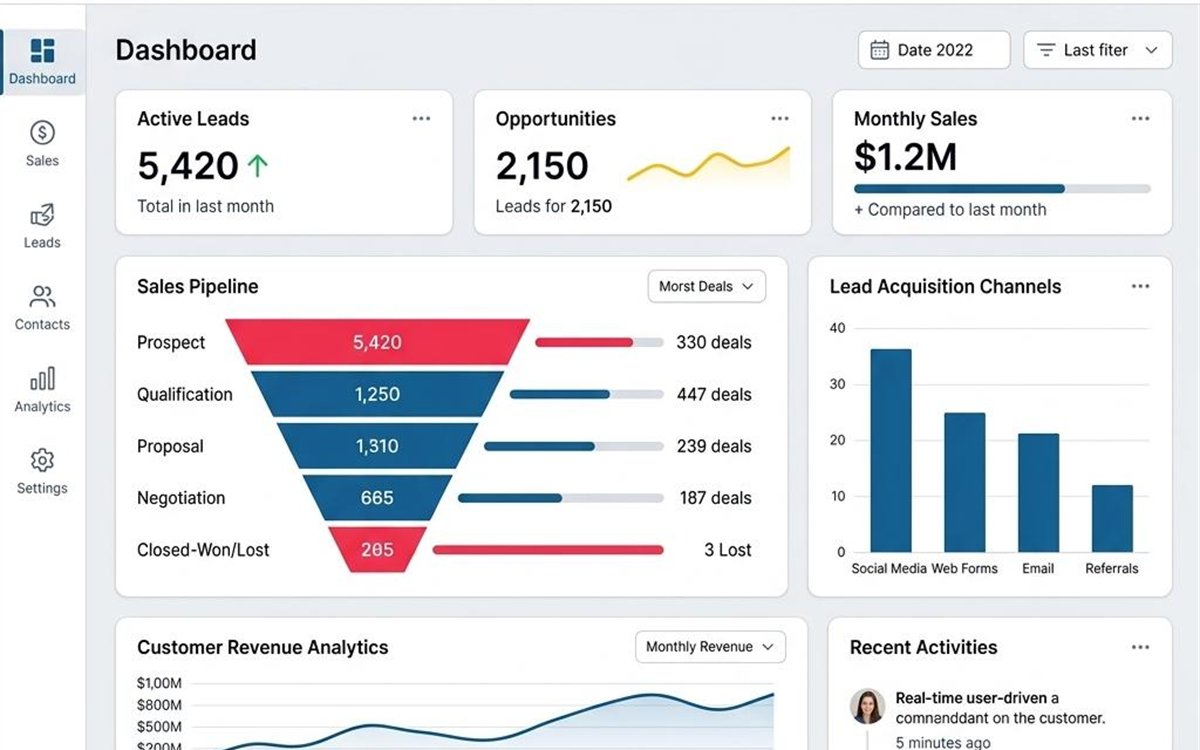
Task: Open the Leads sidebar icon
Action: [x=42, y=215]
